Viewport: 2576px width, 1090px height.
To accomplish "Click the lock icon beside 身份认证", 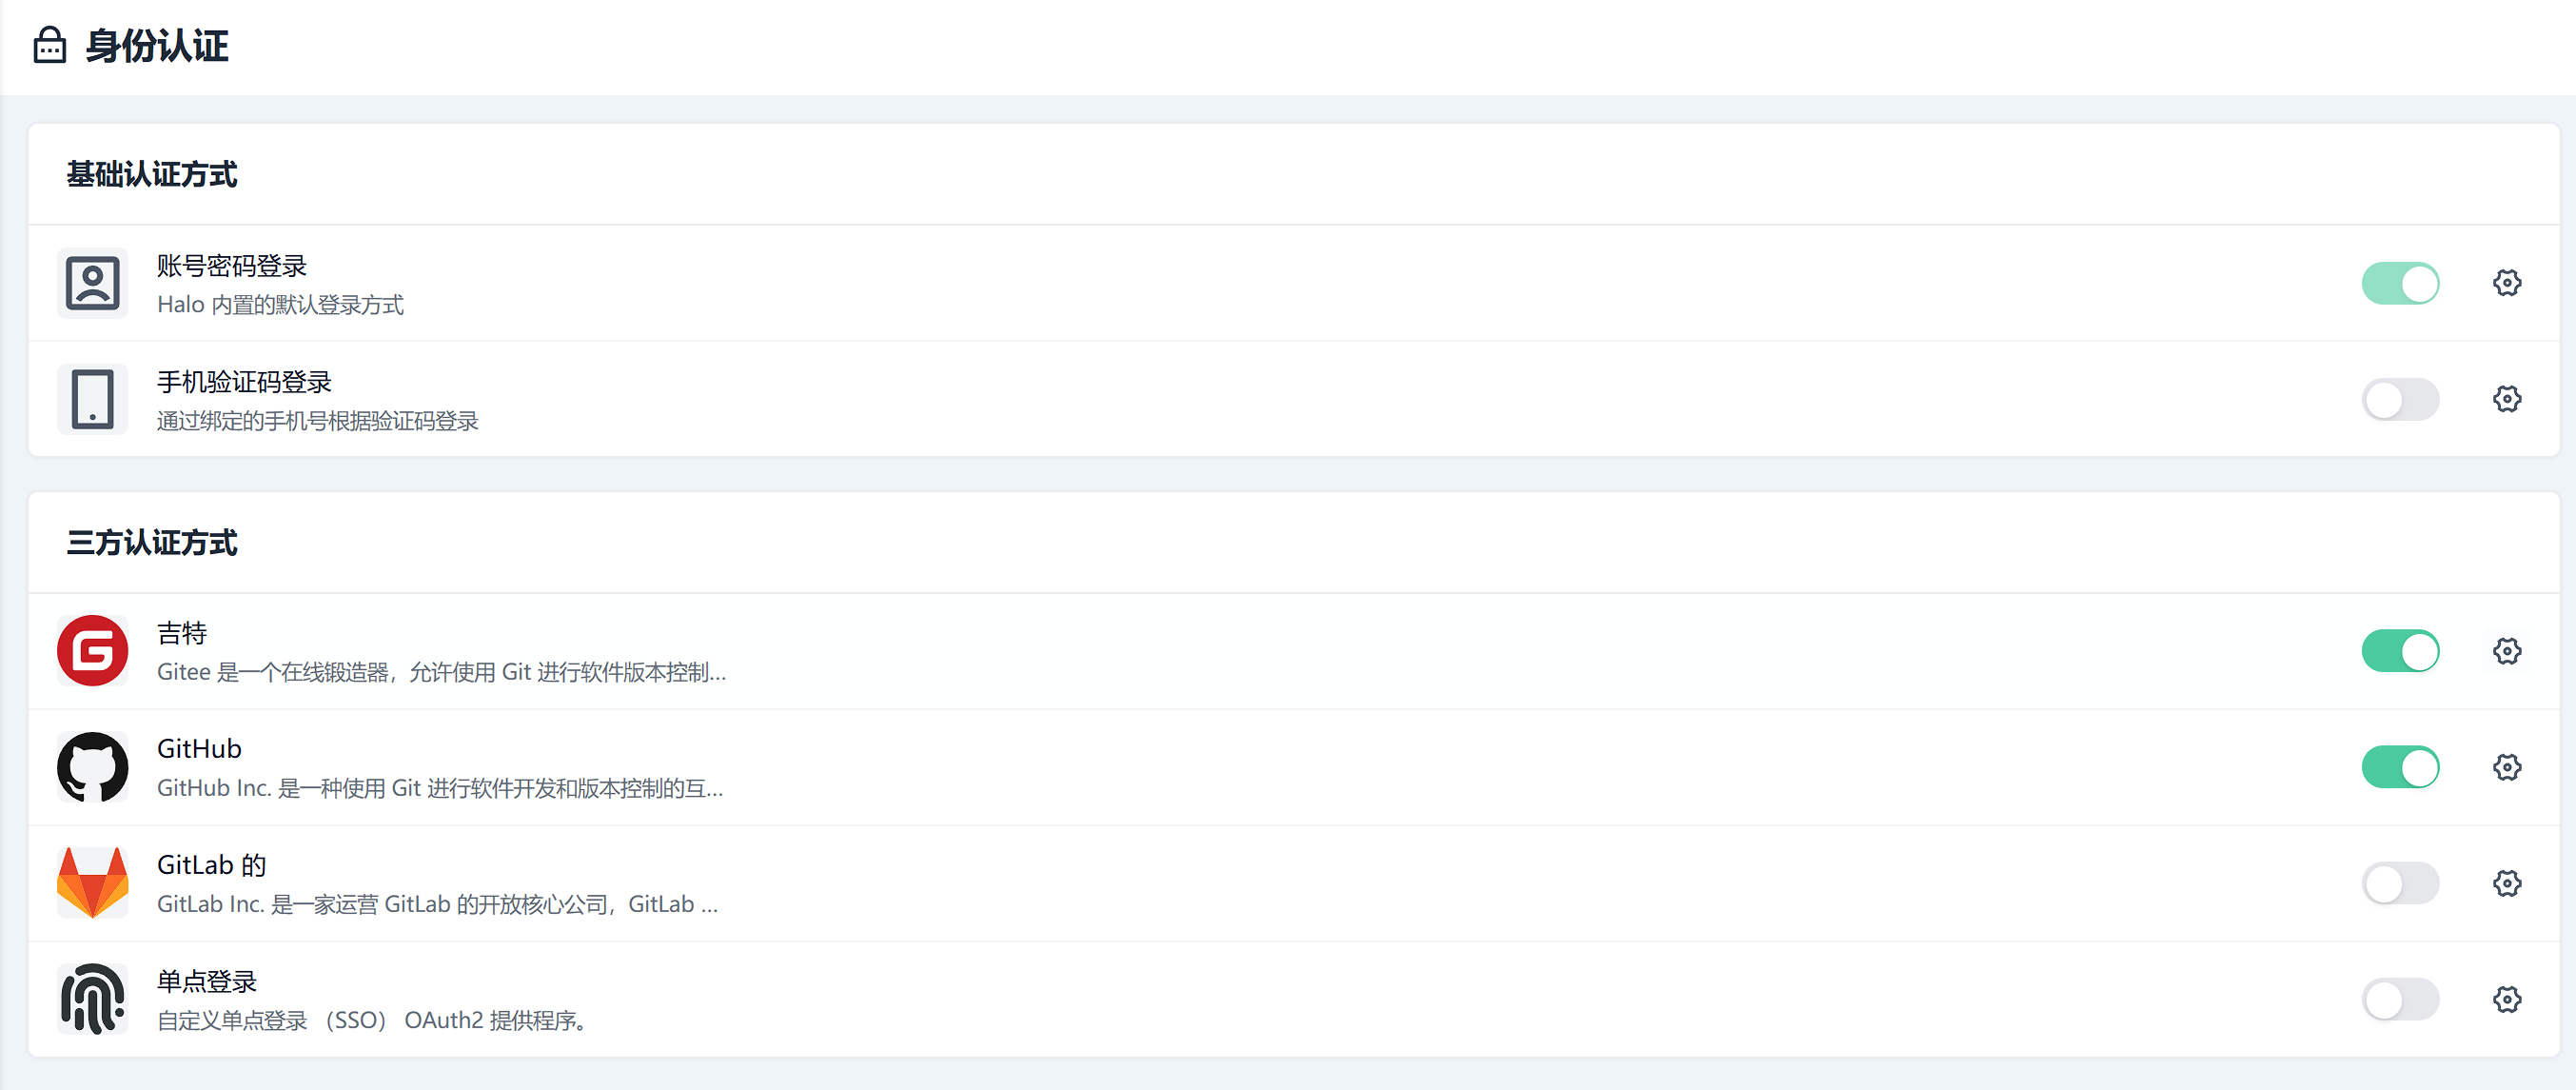I will 50,46.
